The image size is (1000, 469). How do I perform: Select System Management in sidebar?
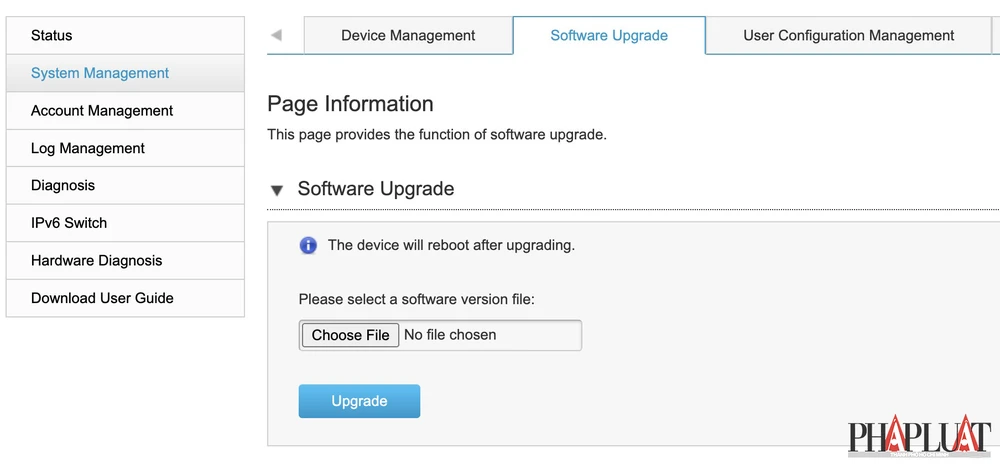click(x=100, y=73)
